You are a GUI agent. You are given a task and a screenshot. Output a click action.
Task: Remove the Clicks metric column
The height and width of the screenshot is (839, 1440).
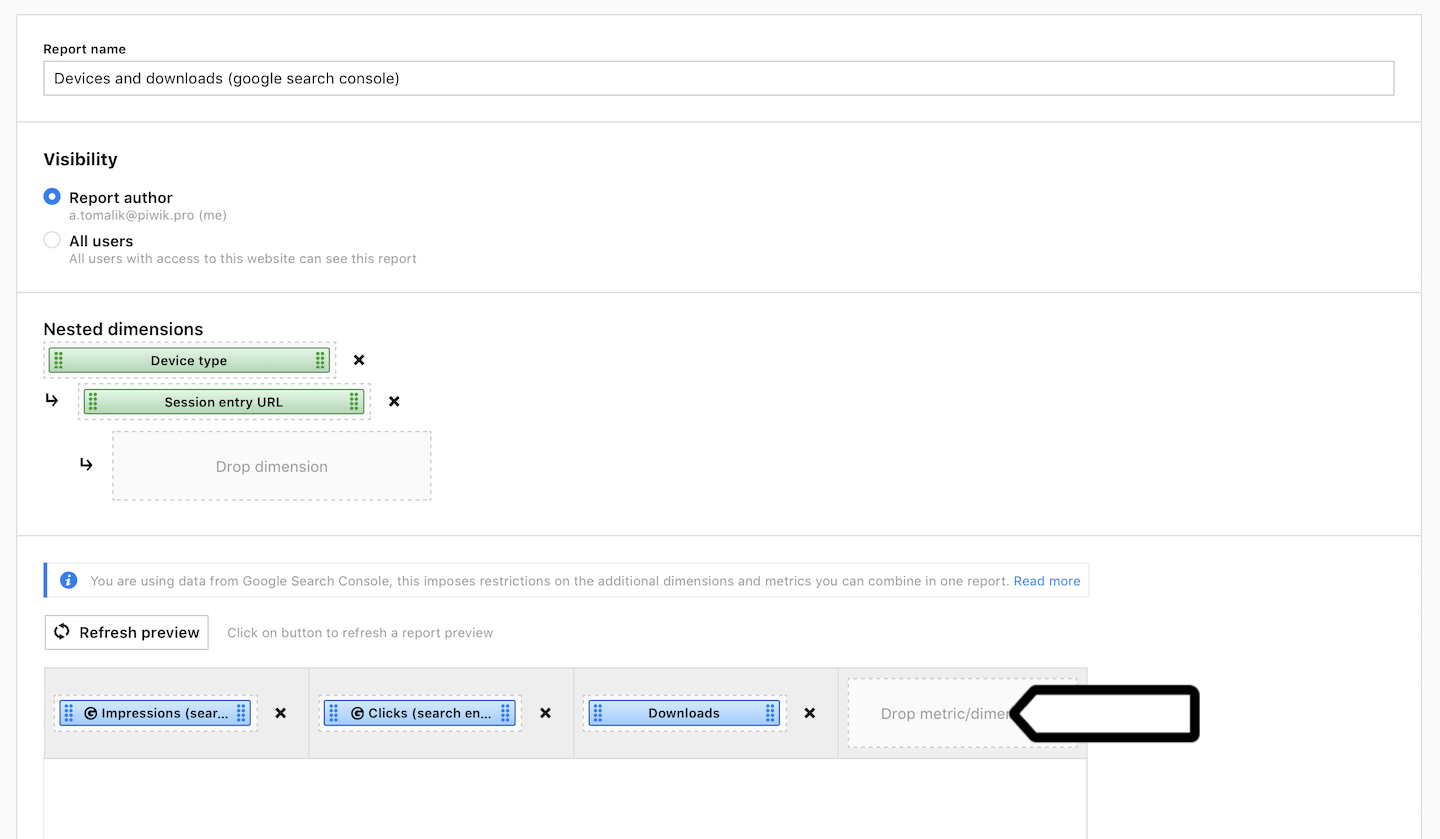tap(546, 713)
